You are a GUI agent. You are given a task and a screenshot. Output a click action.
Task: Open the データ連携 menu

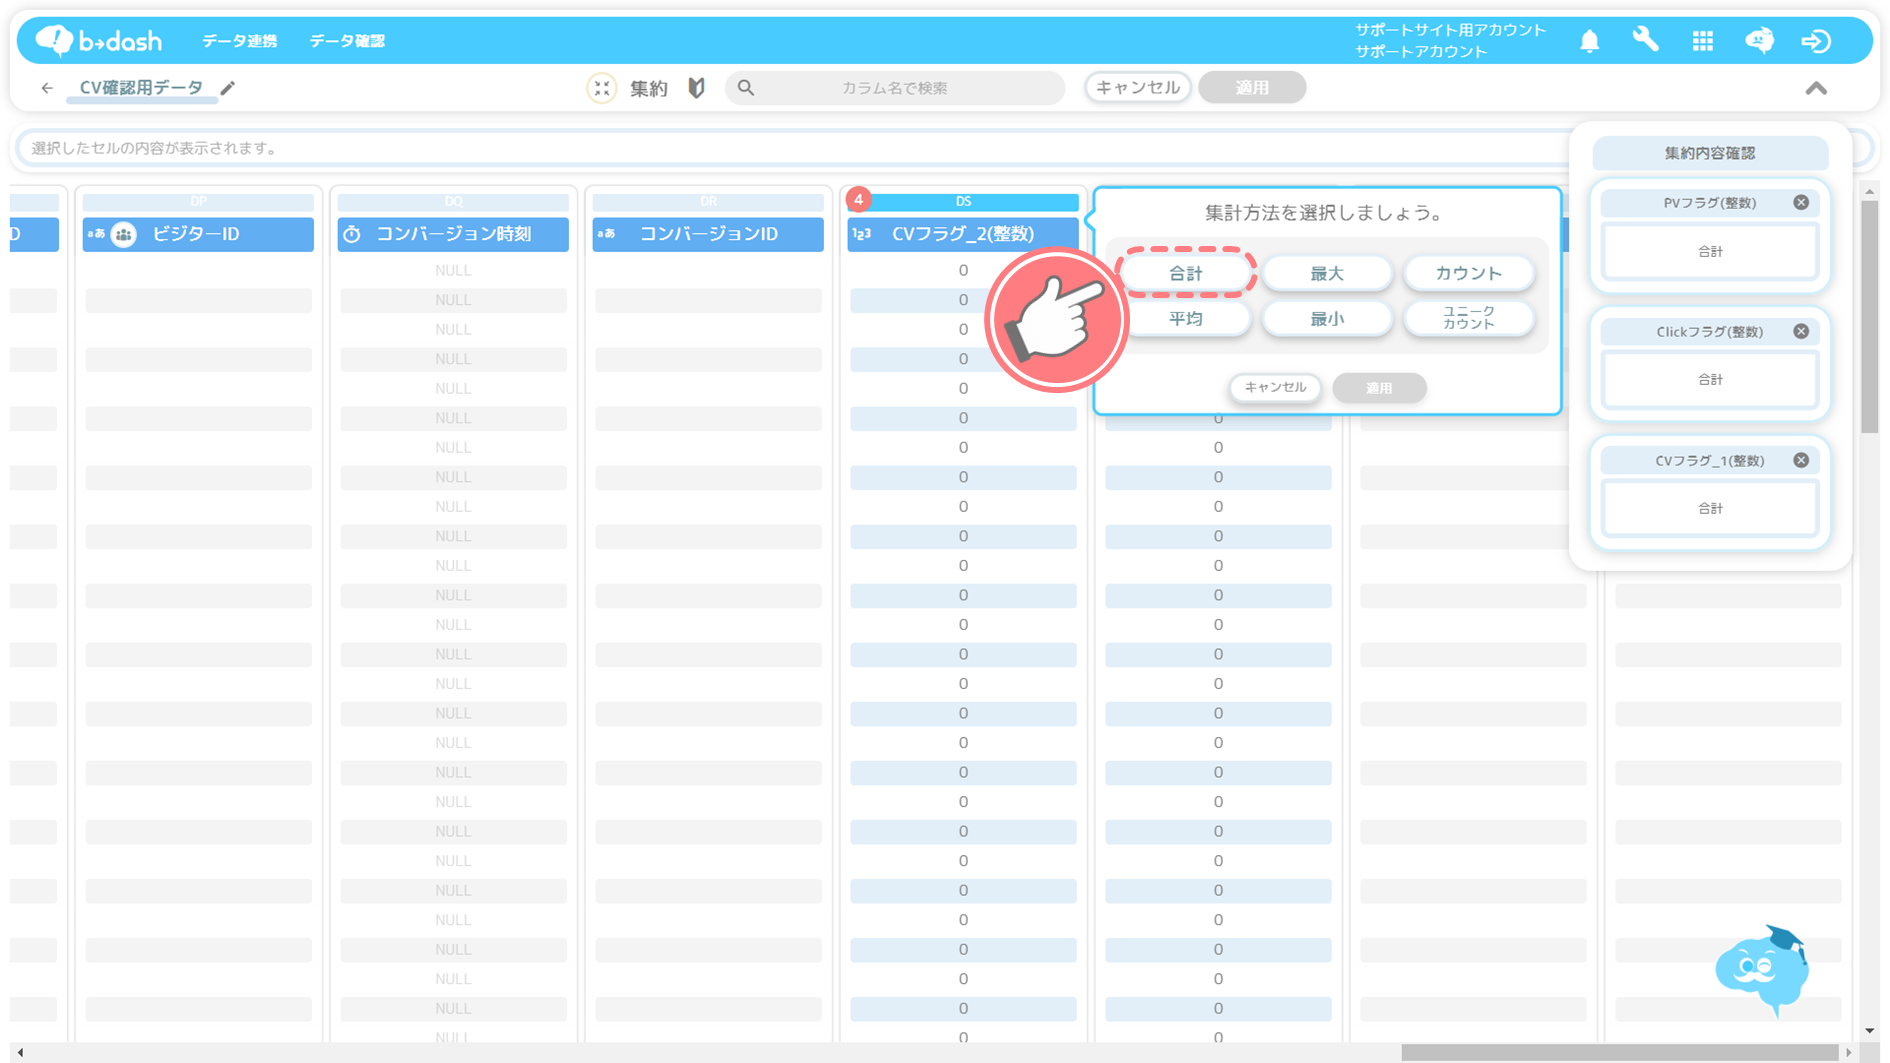click(x=239, y=41)
